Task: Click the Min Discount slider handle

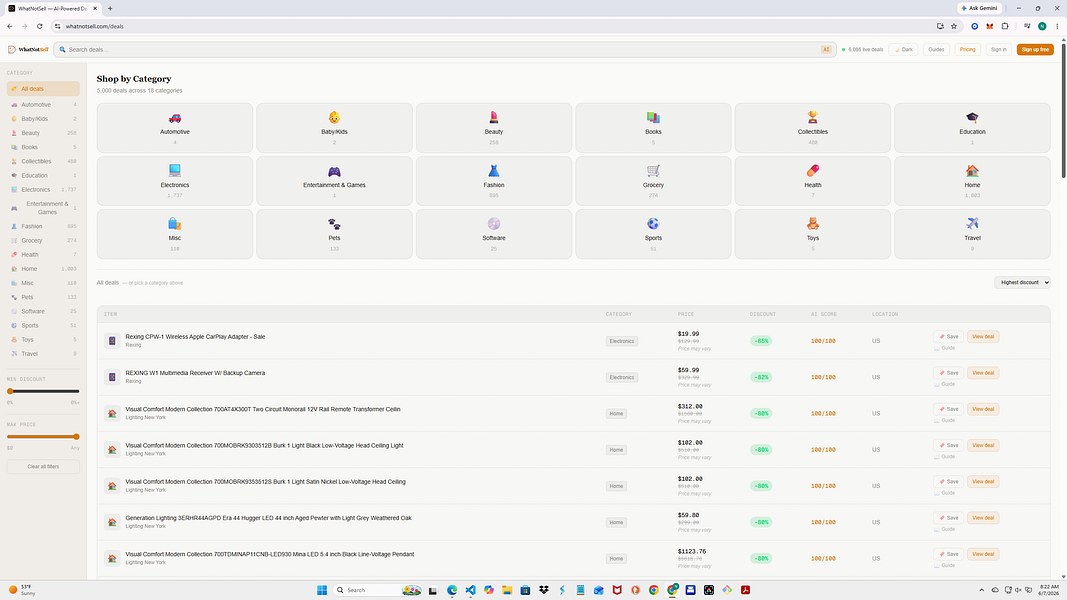Action: pyautogui.click(x=10, y=391)
